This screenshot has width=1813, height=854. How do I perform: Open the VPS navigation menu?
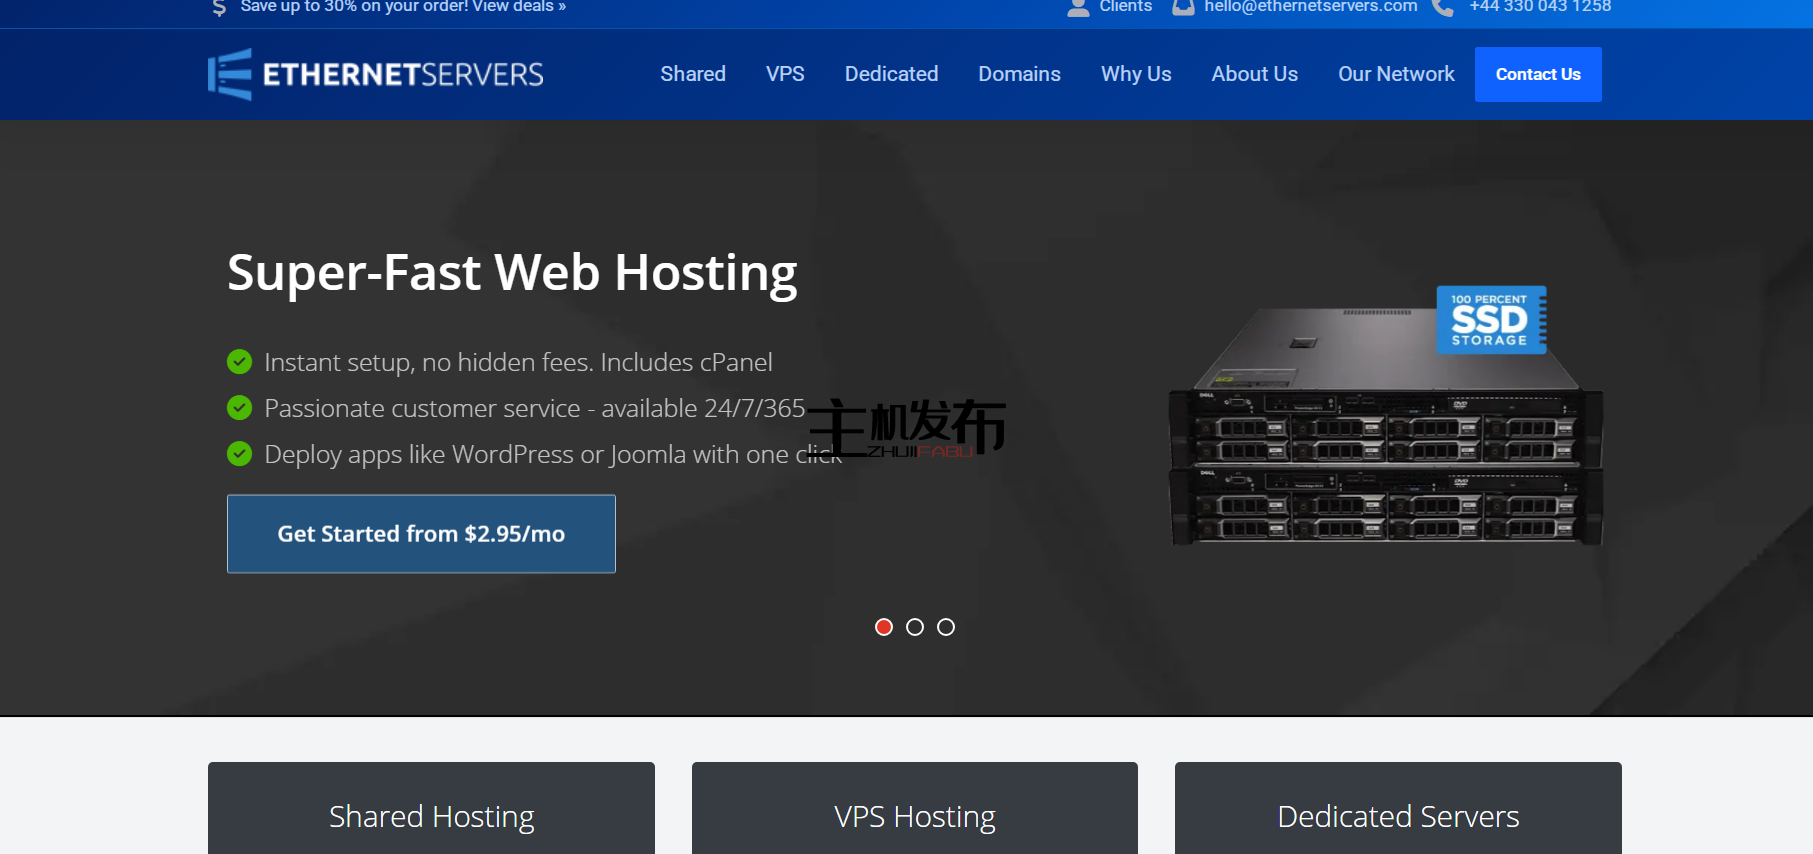[x=785, y=74]
